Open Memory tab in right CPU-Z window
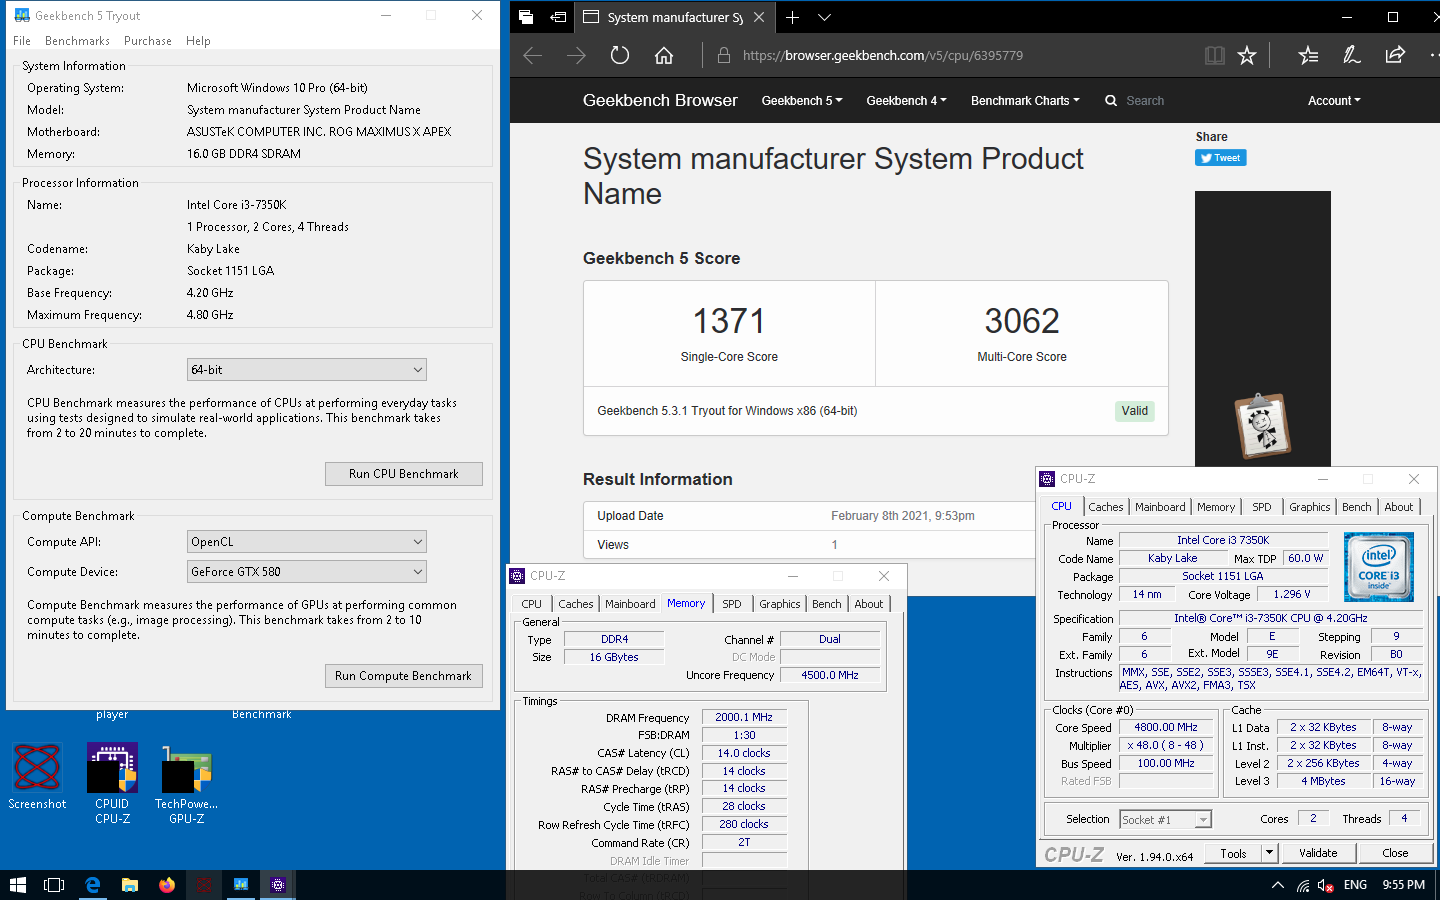The image size is (1440, 900). tap(1216, 507)
